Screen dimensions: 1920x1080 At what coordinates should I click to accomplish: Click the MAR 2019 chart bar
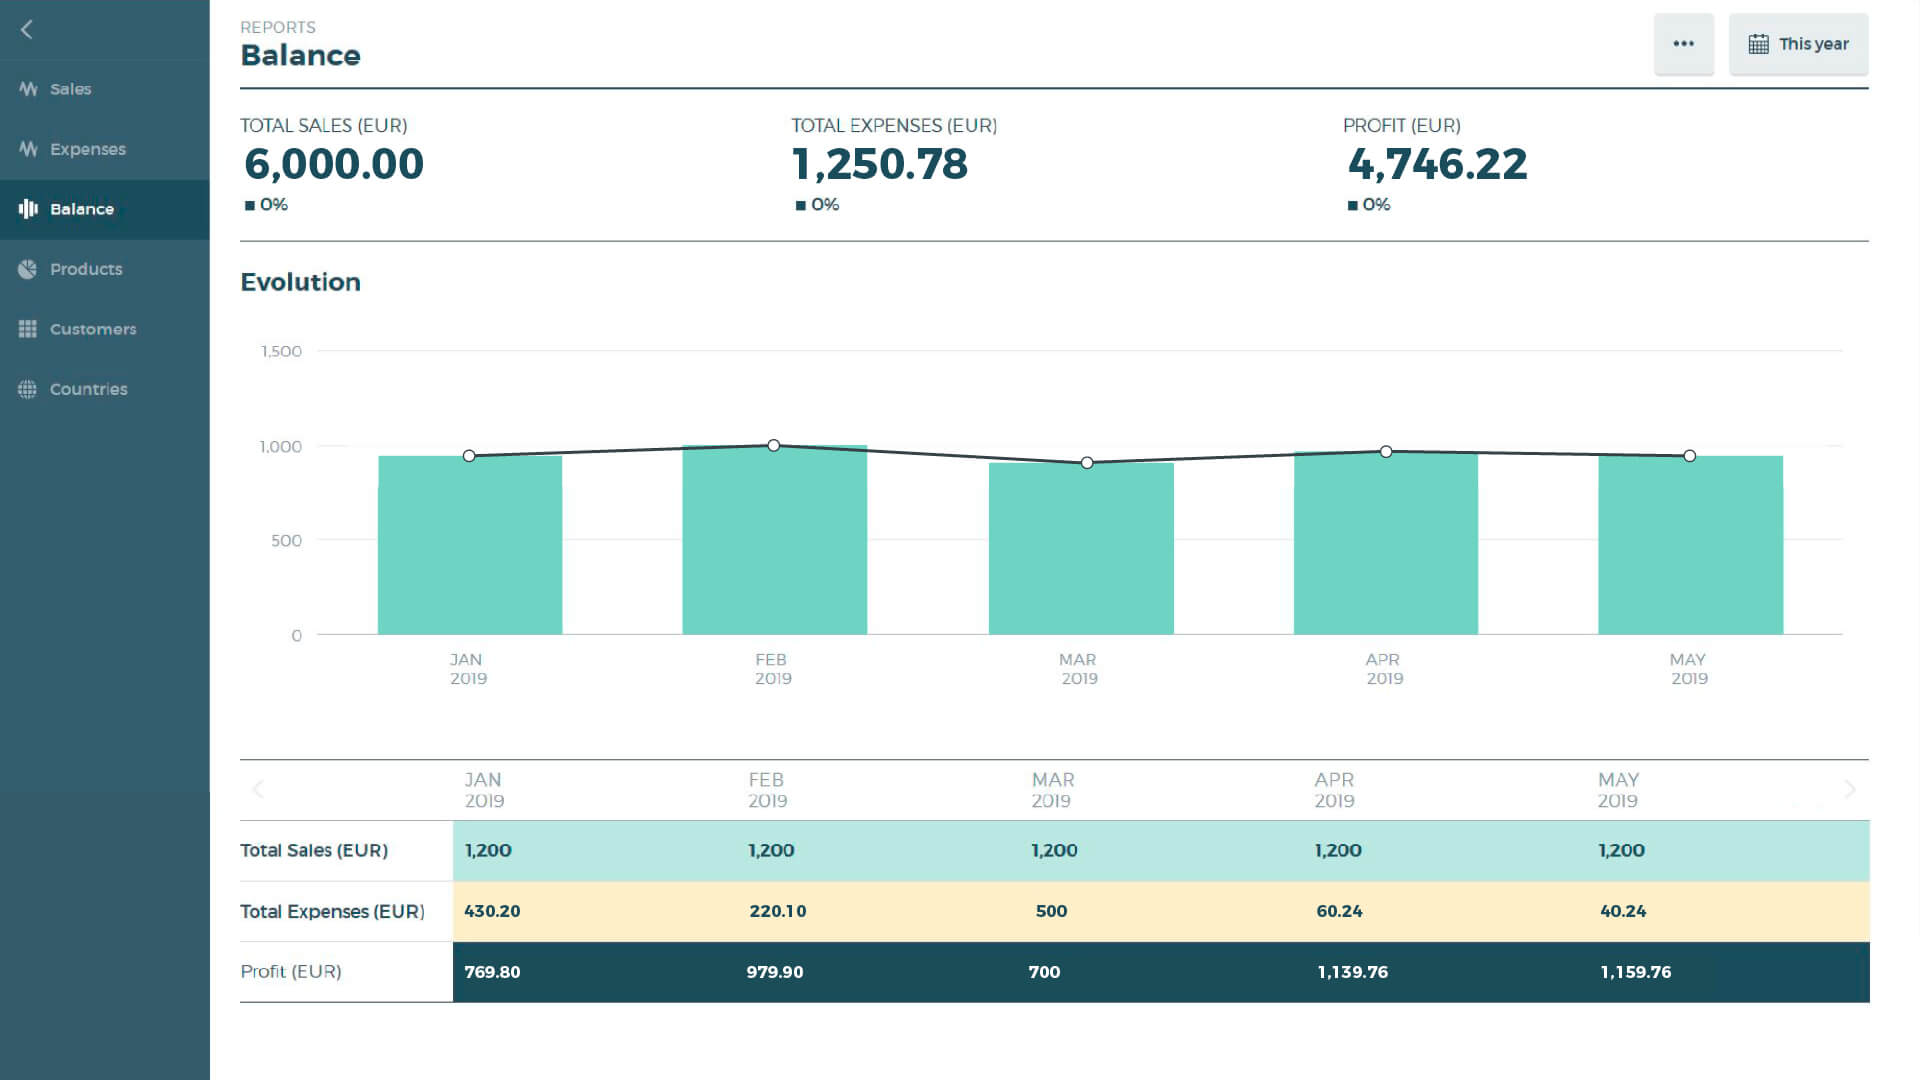pos(1081,549)
